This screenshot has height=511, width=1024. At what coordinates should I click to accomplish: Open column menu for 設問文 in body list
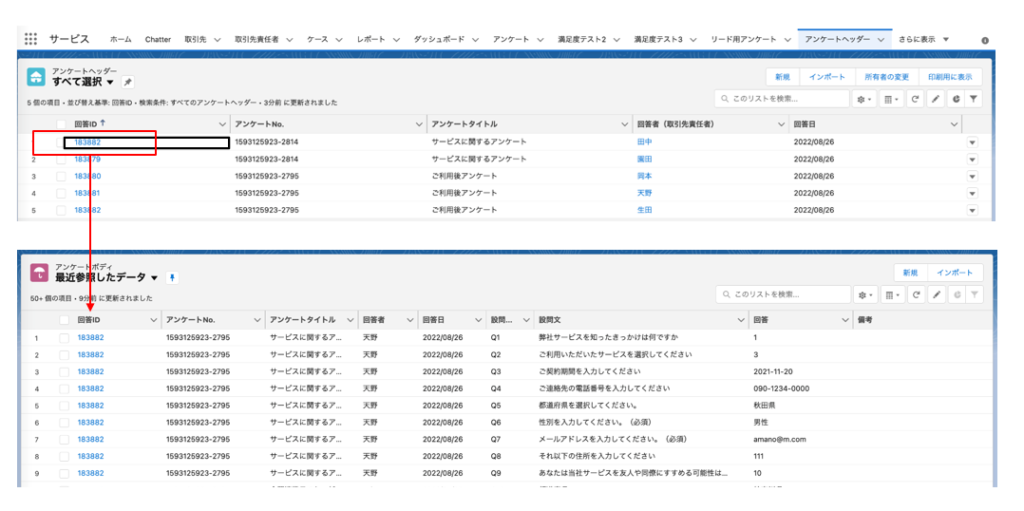[x=741, y=320]
